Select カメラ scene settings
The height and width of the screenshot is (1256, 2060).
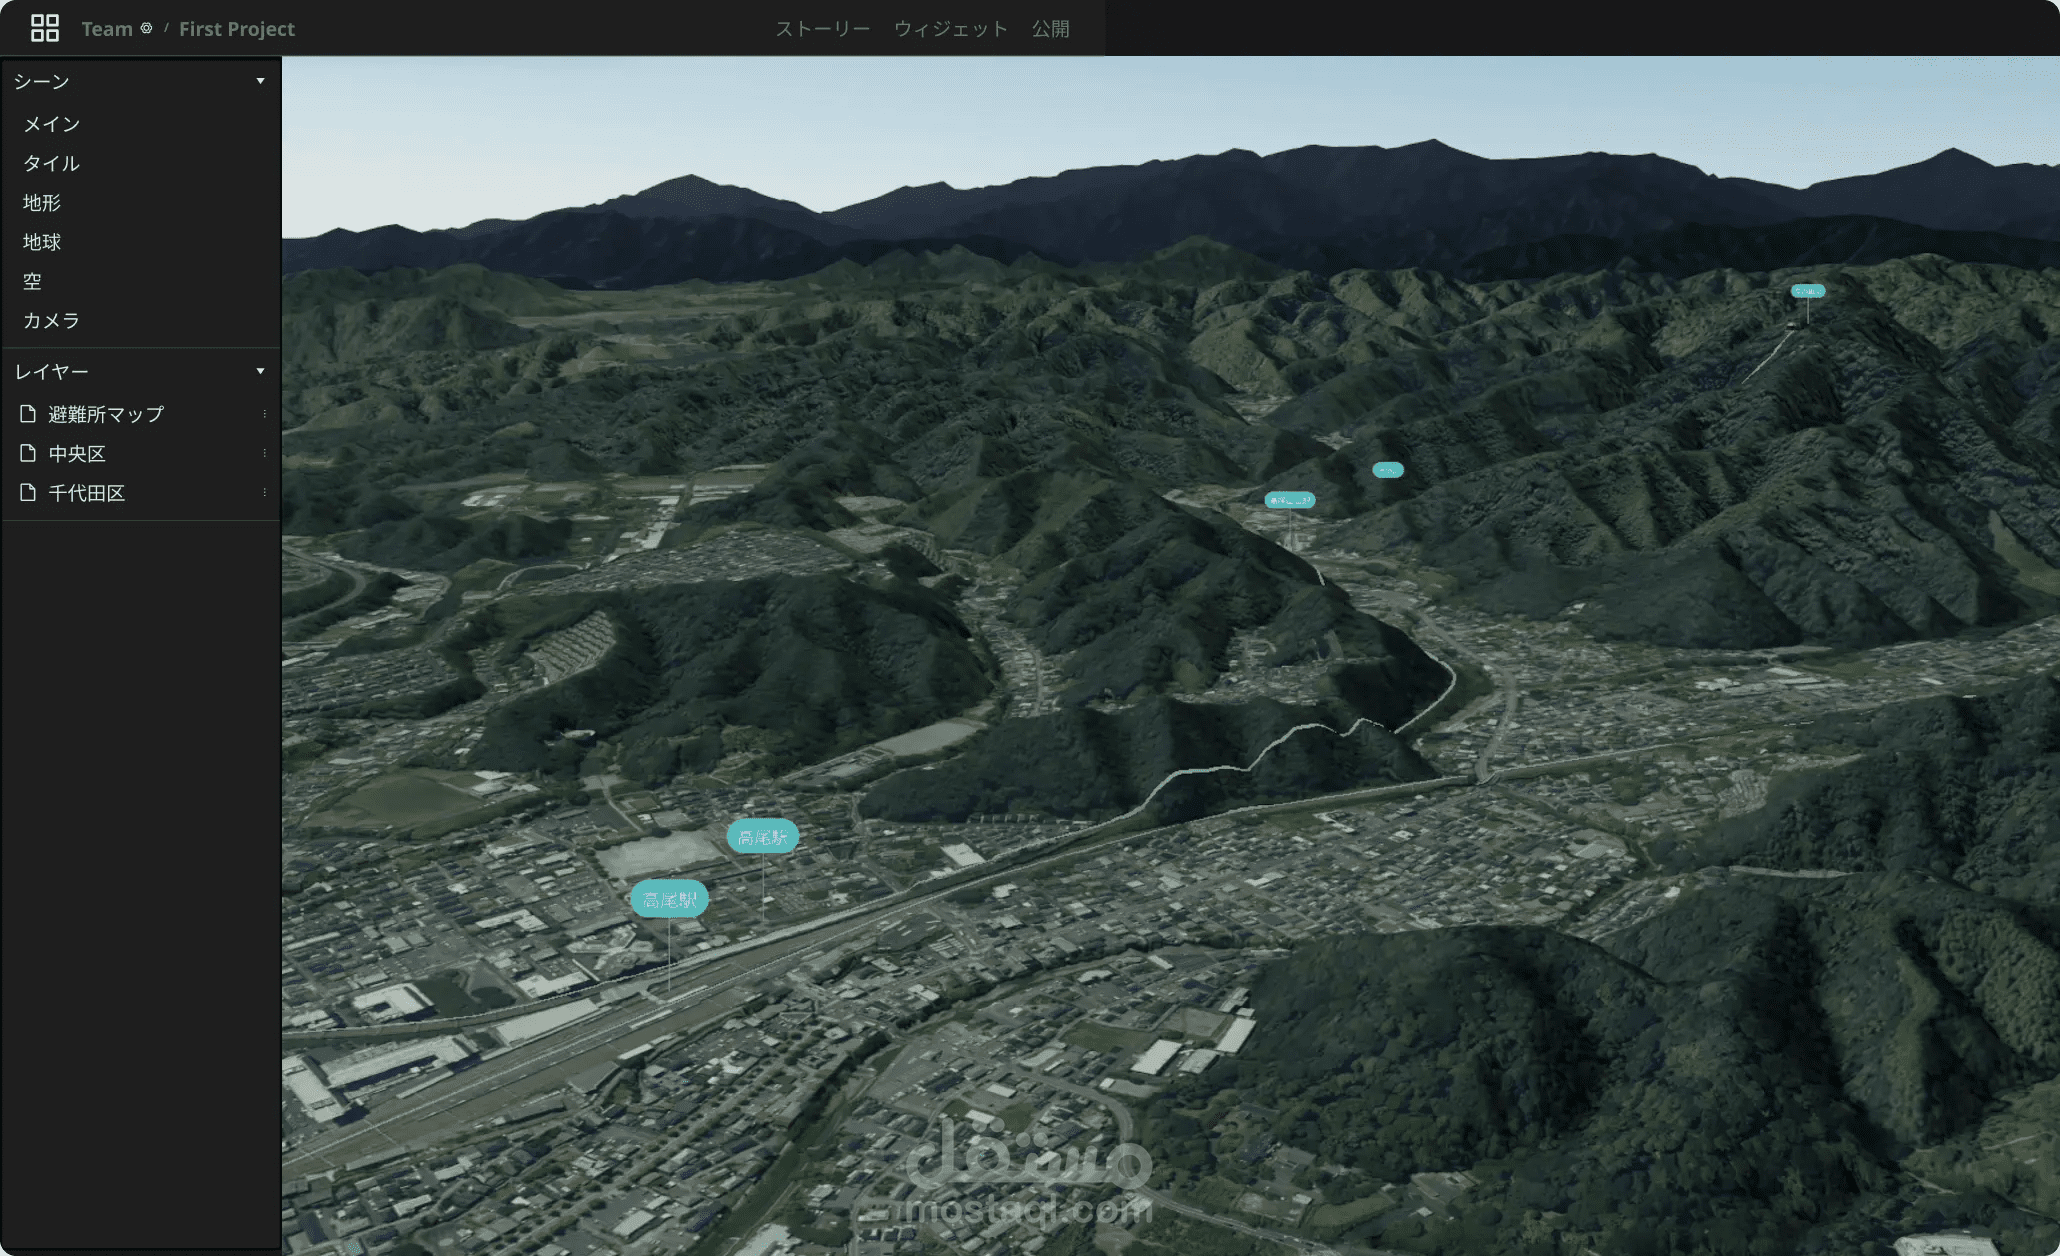point(52,320)
